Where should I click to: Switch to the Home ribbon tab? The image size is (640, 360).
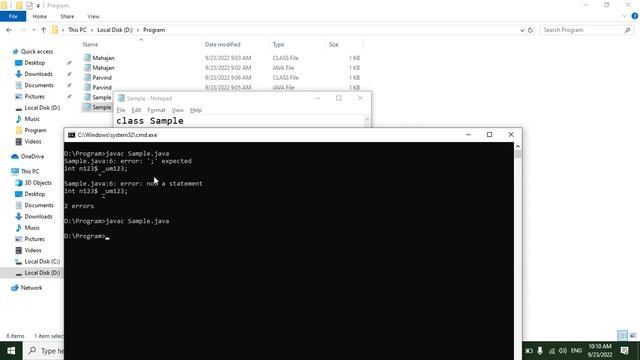(x=40, y=16)
